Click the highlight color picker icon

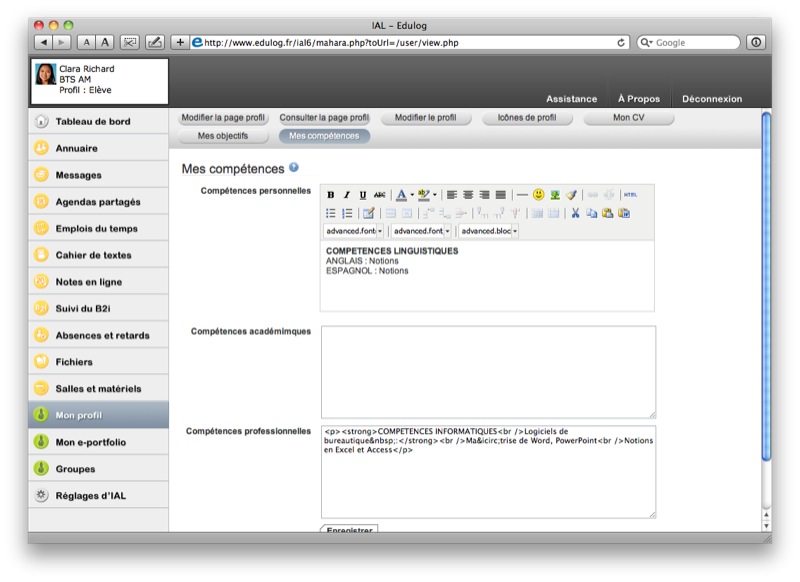click(x=424, y=195)
